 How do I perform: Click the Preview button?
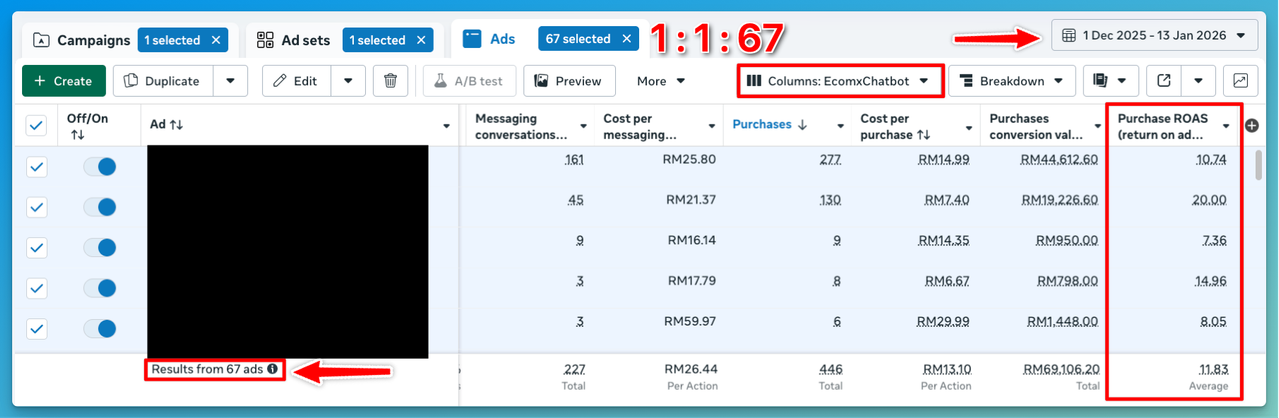tap(568, 81)
